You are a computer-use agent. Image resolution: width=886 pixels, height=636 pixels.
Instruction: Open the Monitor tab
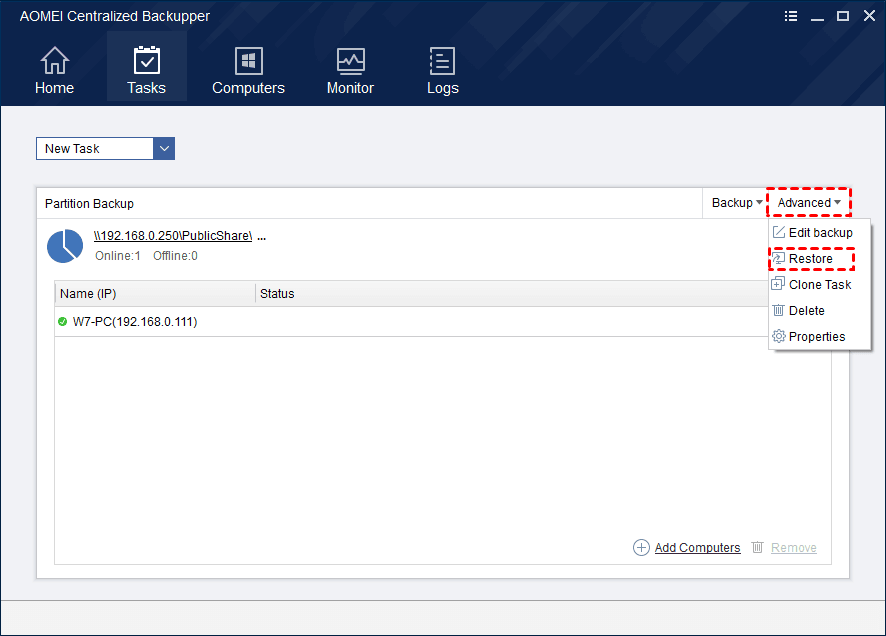point(350,70)
